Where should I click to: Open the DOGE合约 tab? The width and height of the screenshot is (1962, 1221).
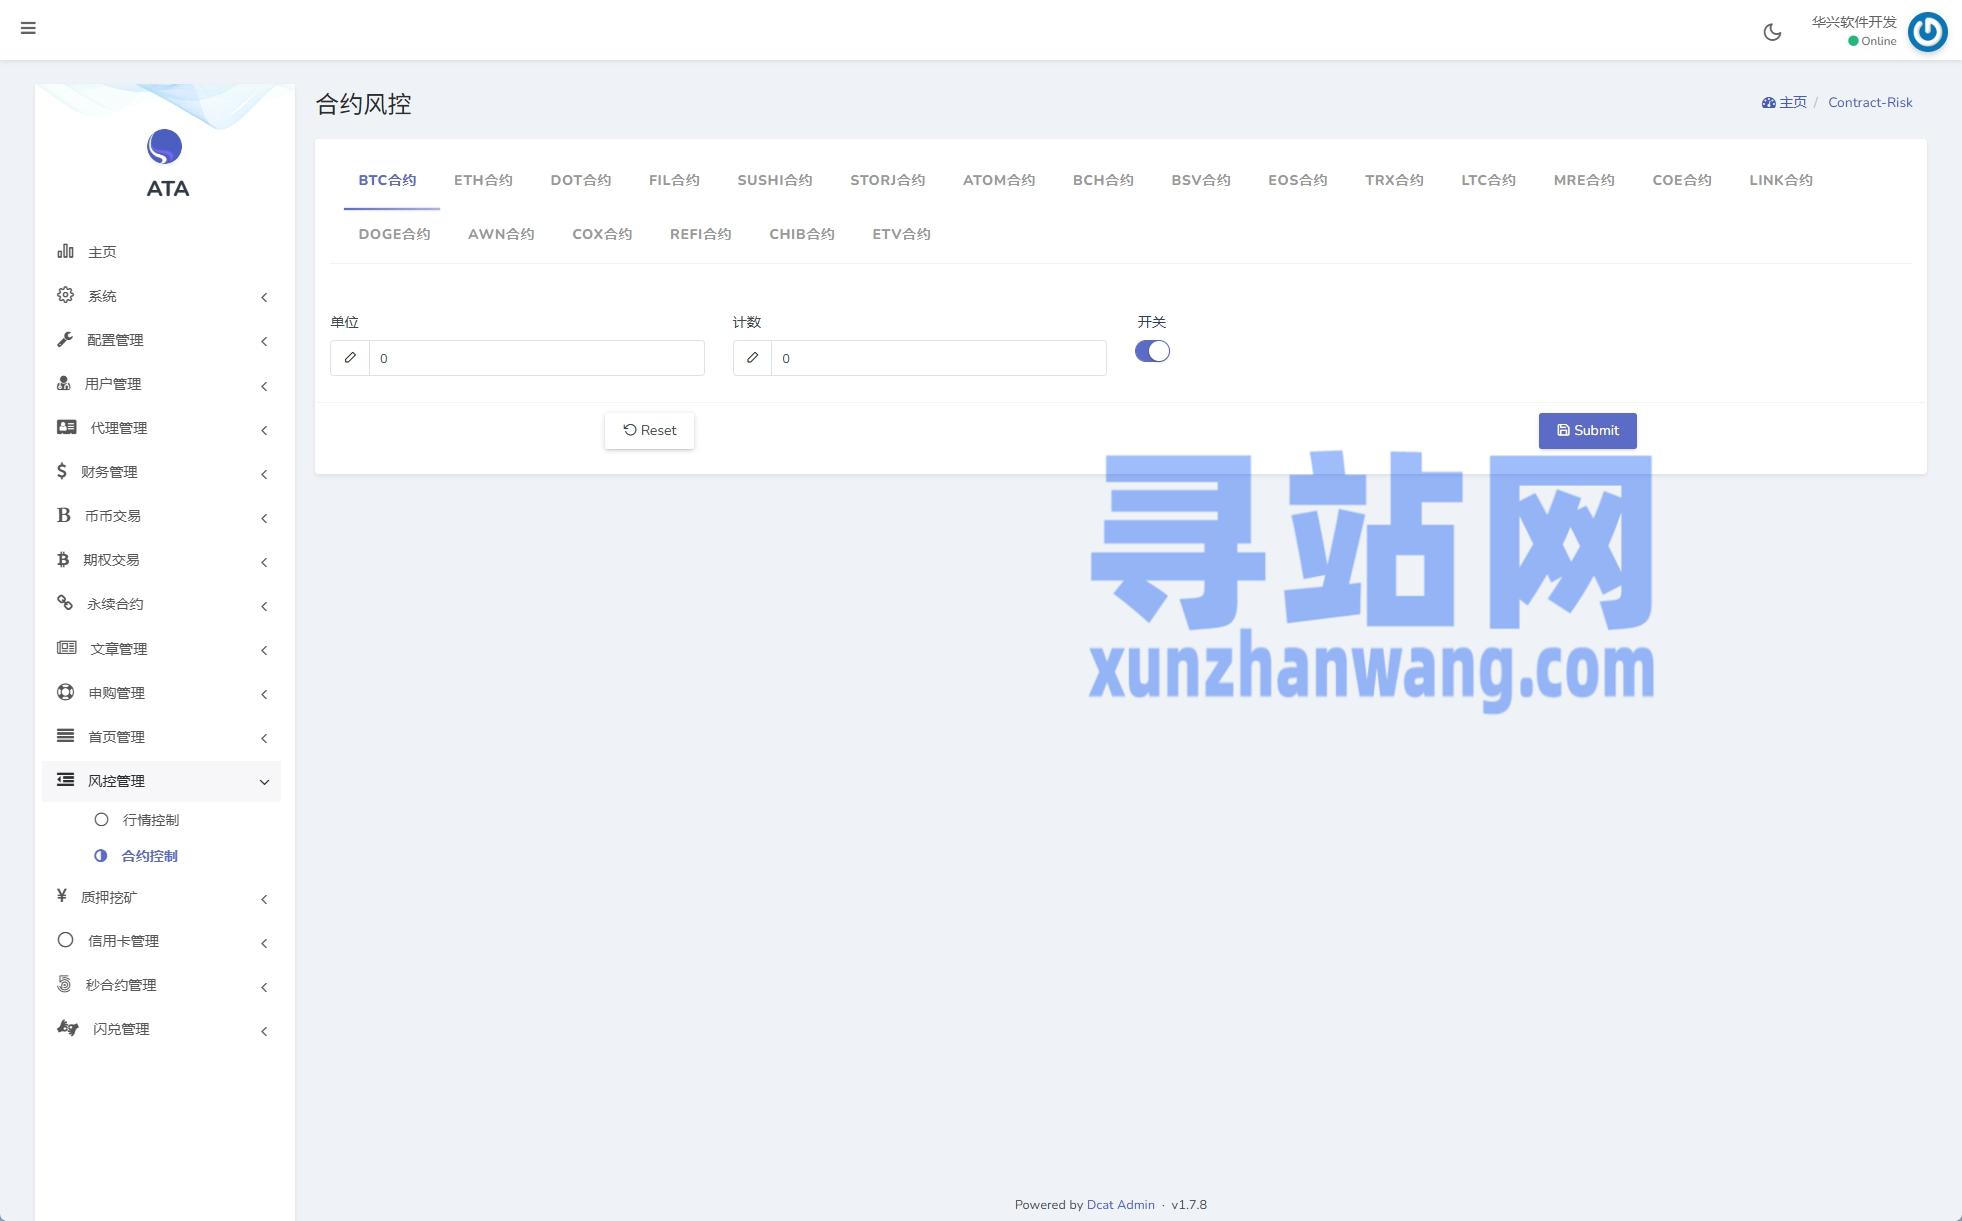(394, 234)
